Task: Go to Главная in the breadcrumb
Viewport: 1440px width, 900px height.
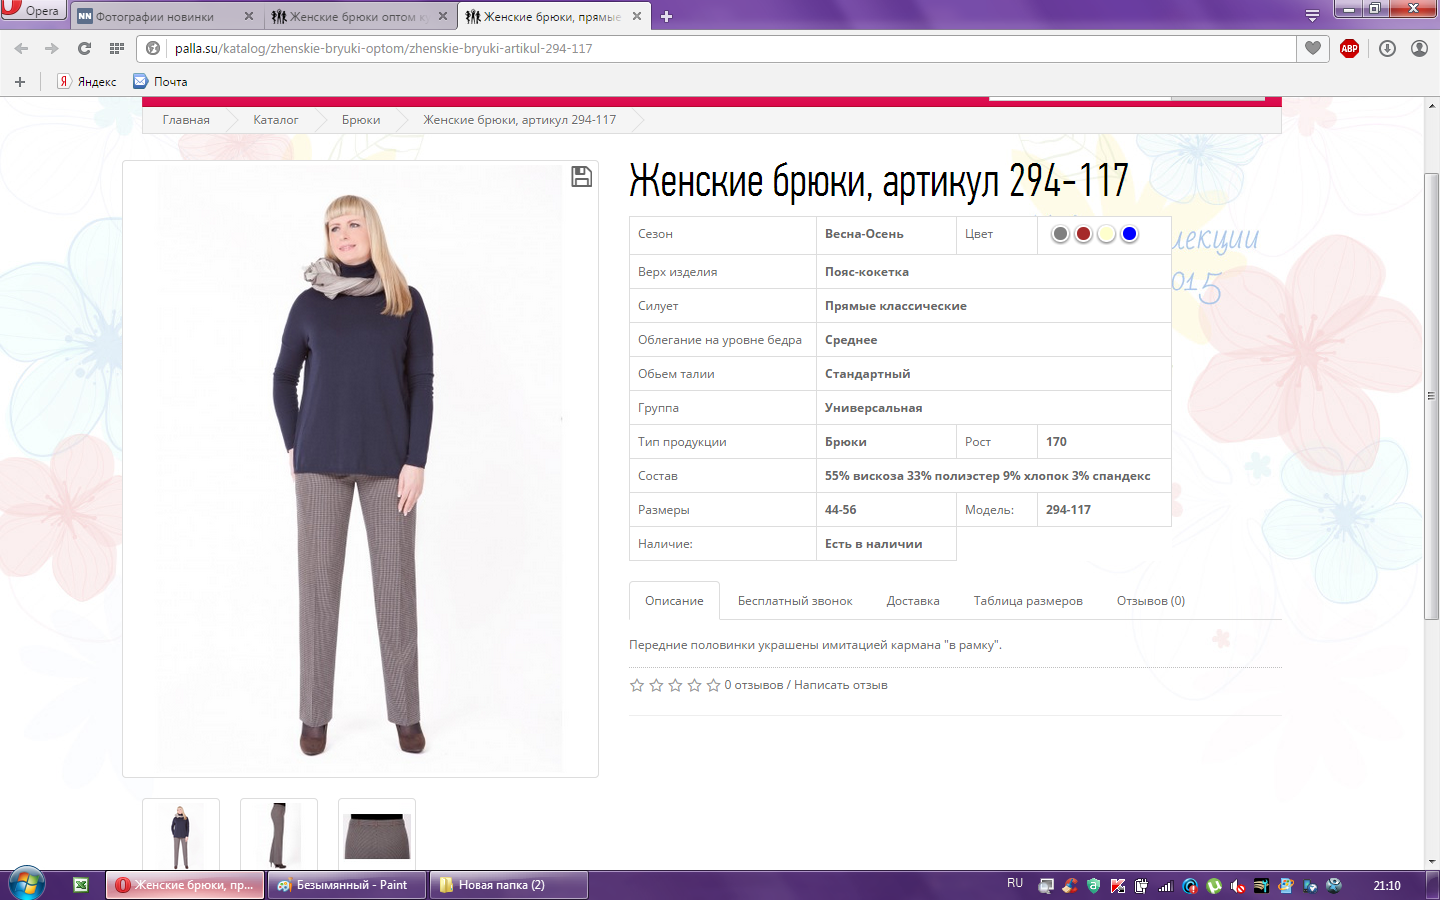Action: point(186,120)
